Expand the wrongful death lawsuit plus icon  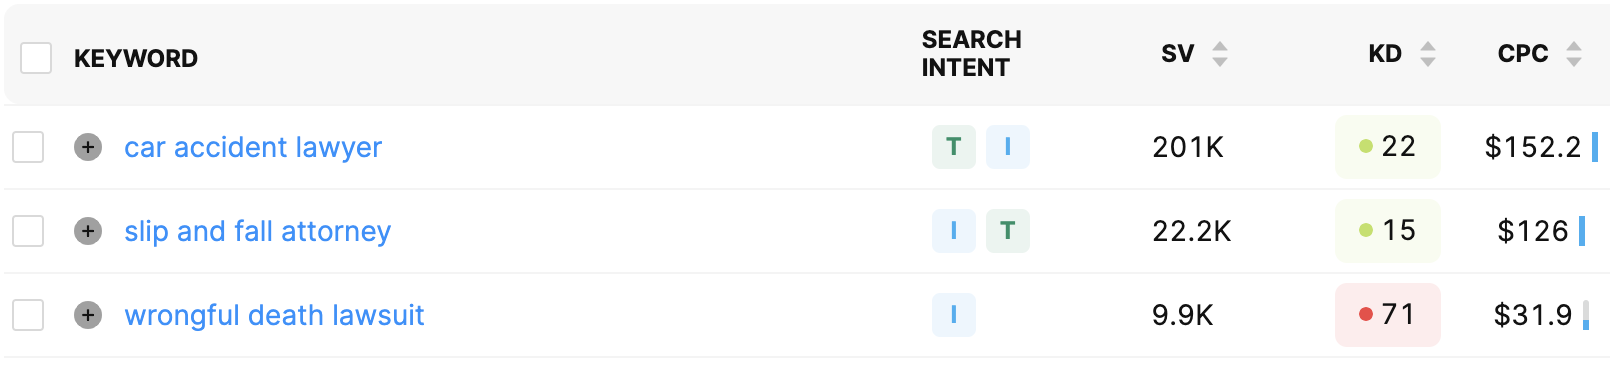tap(88, 315)
